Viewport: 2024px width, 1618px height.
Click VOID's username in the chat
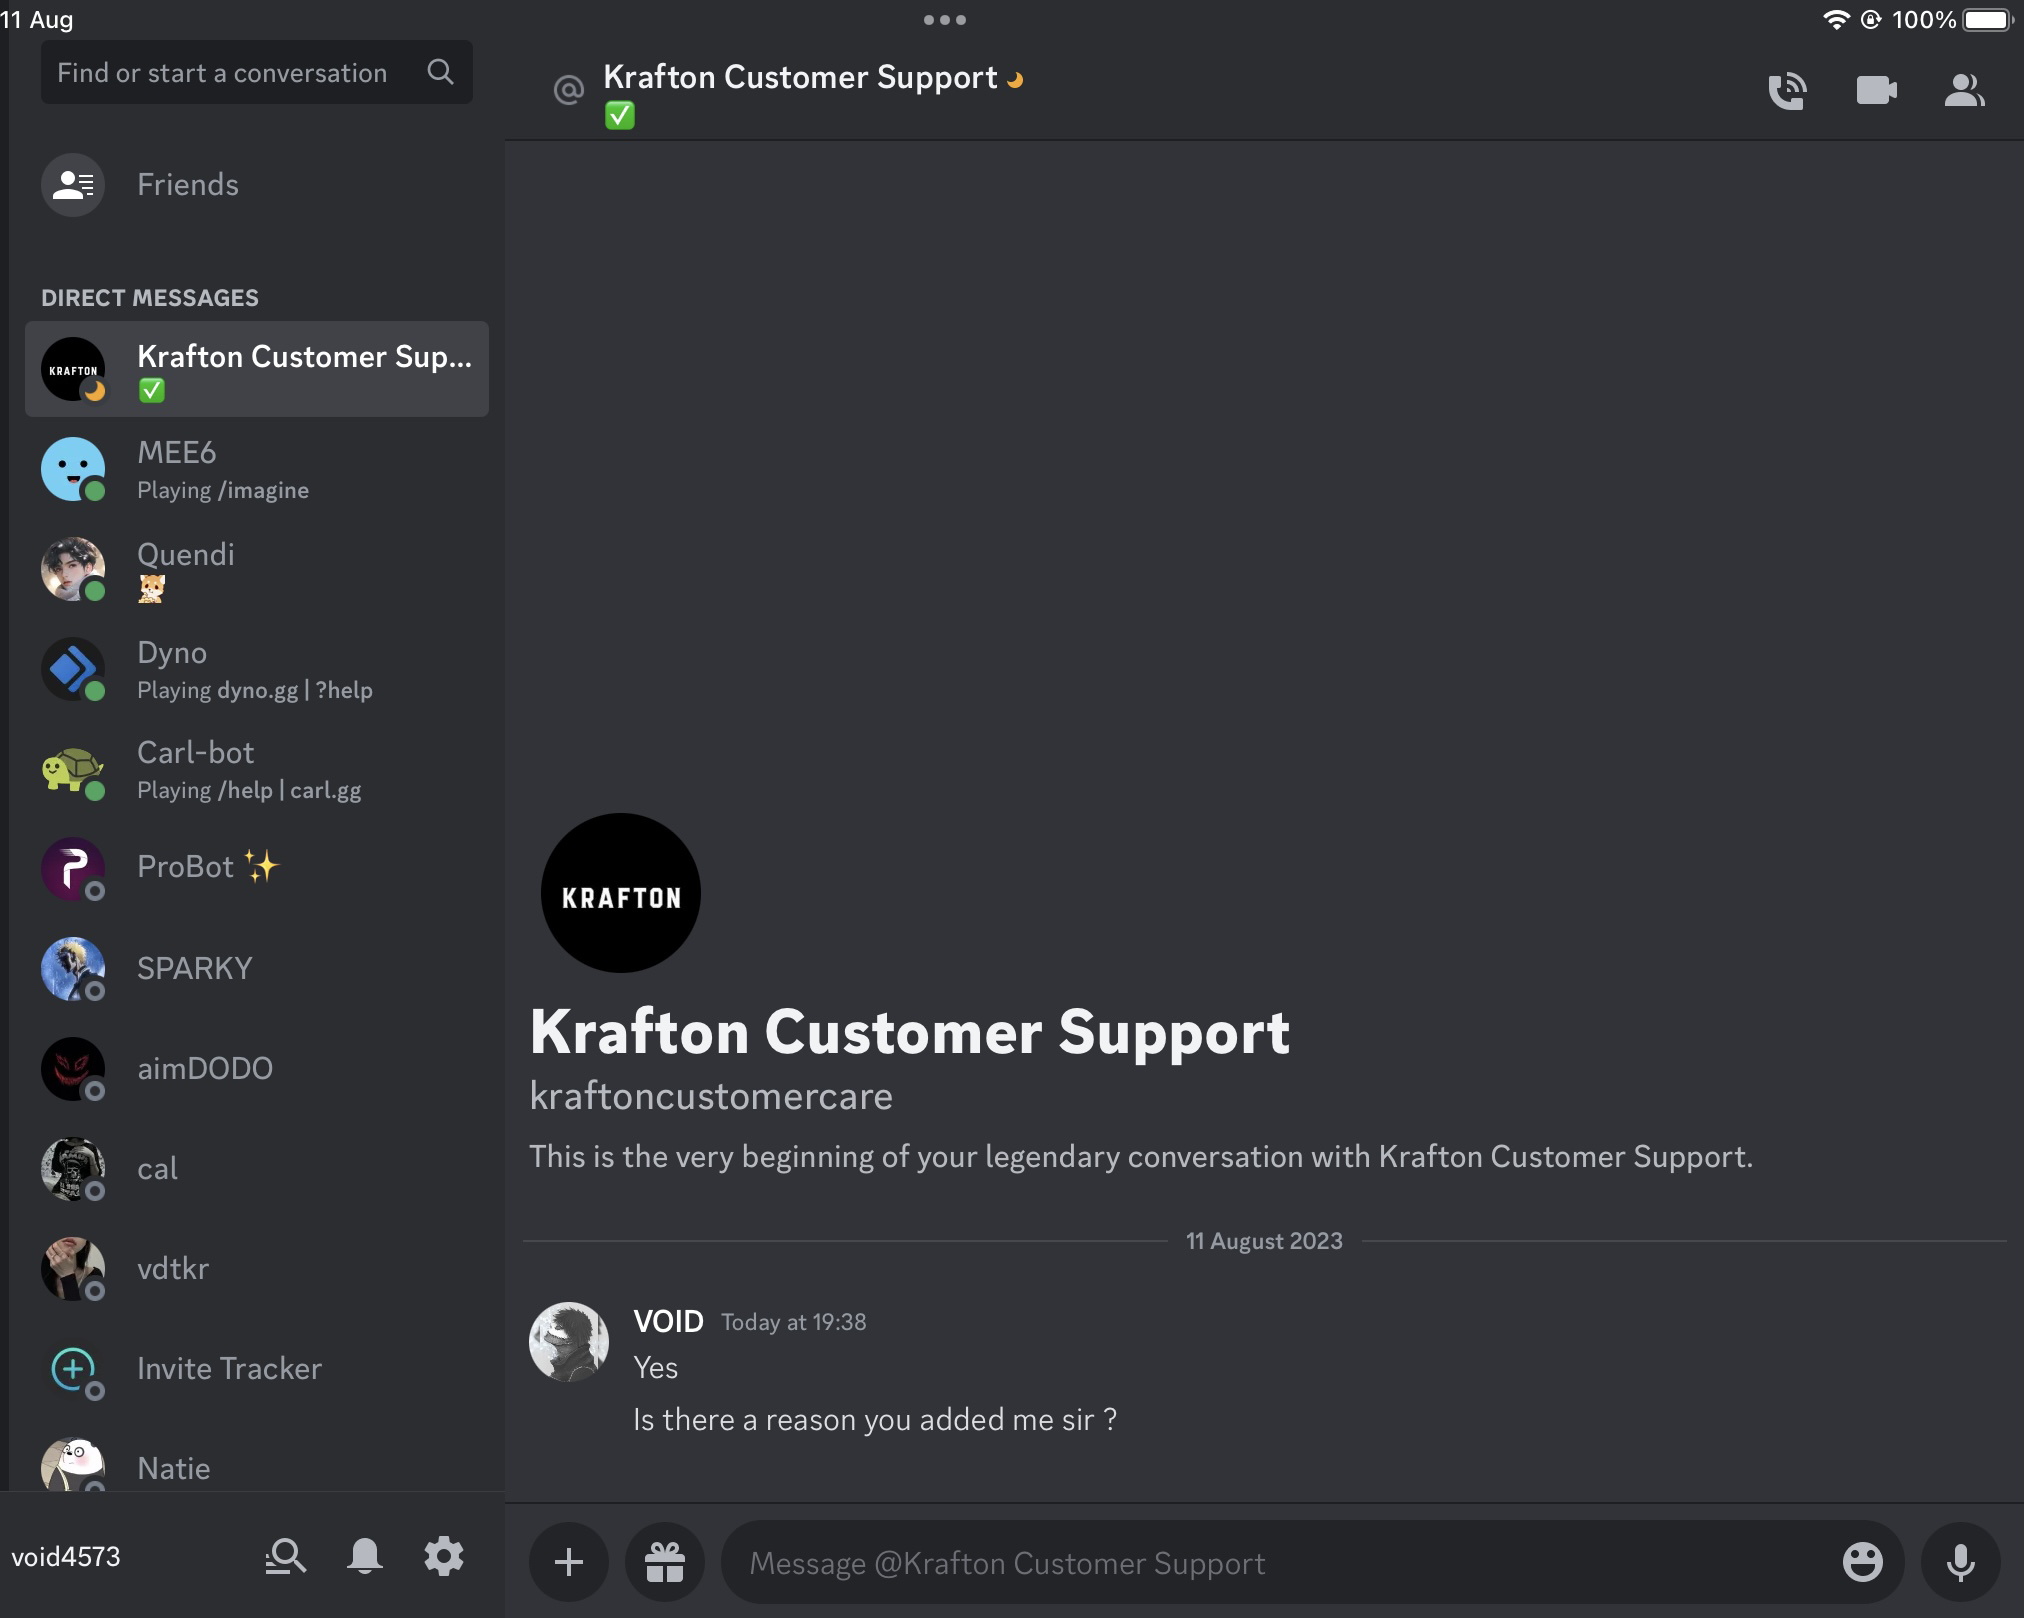coord(668,1321)
